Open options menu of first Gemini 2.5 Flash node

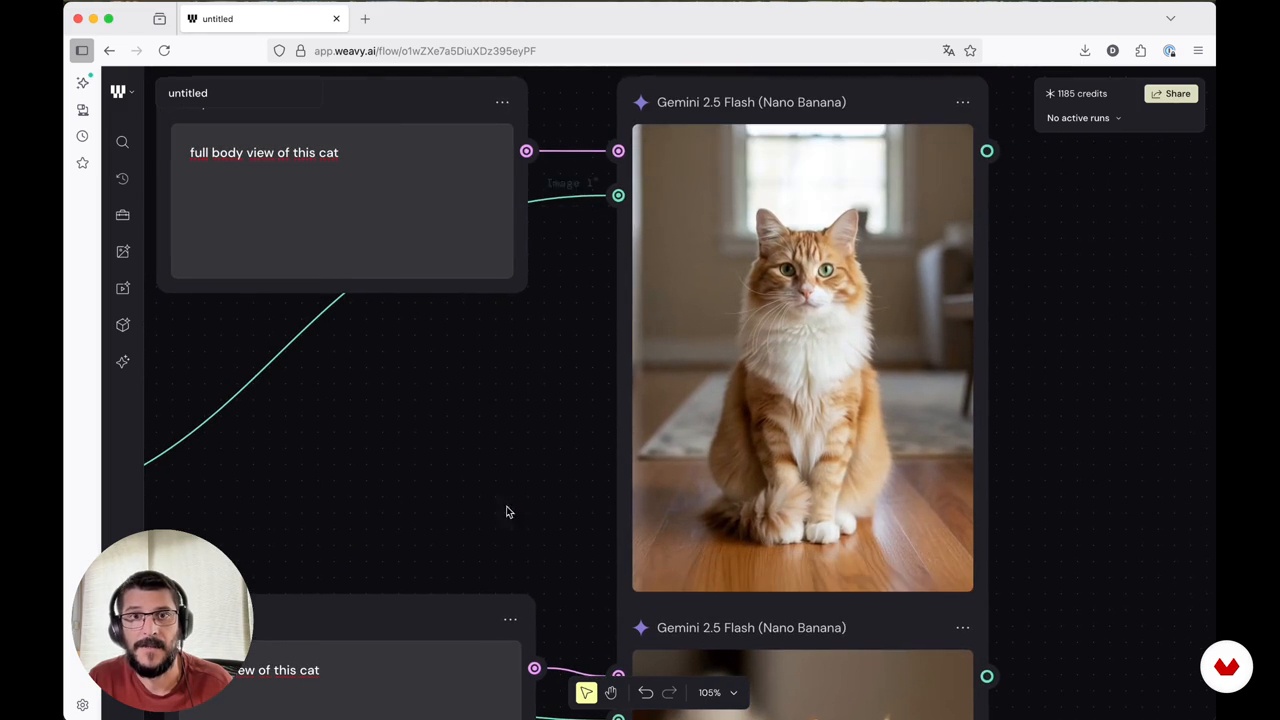coord(962,102)
